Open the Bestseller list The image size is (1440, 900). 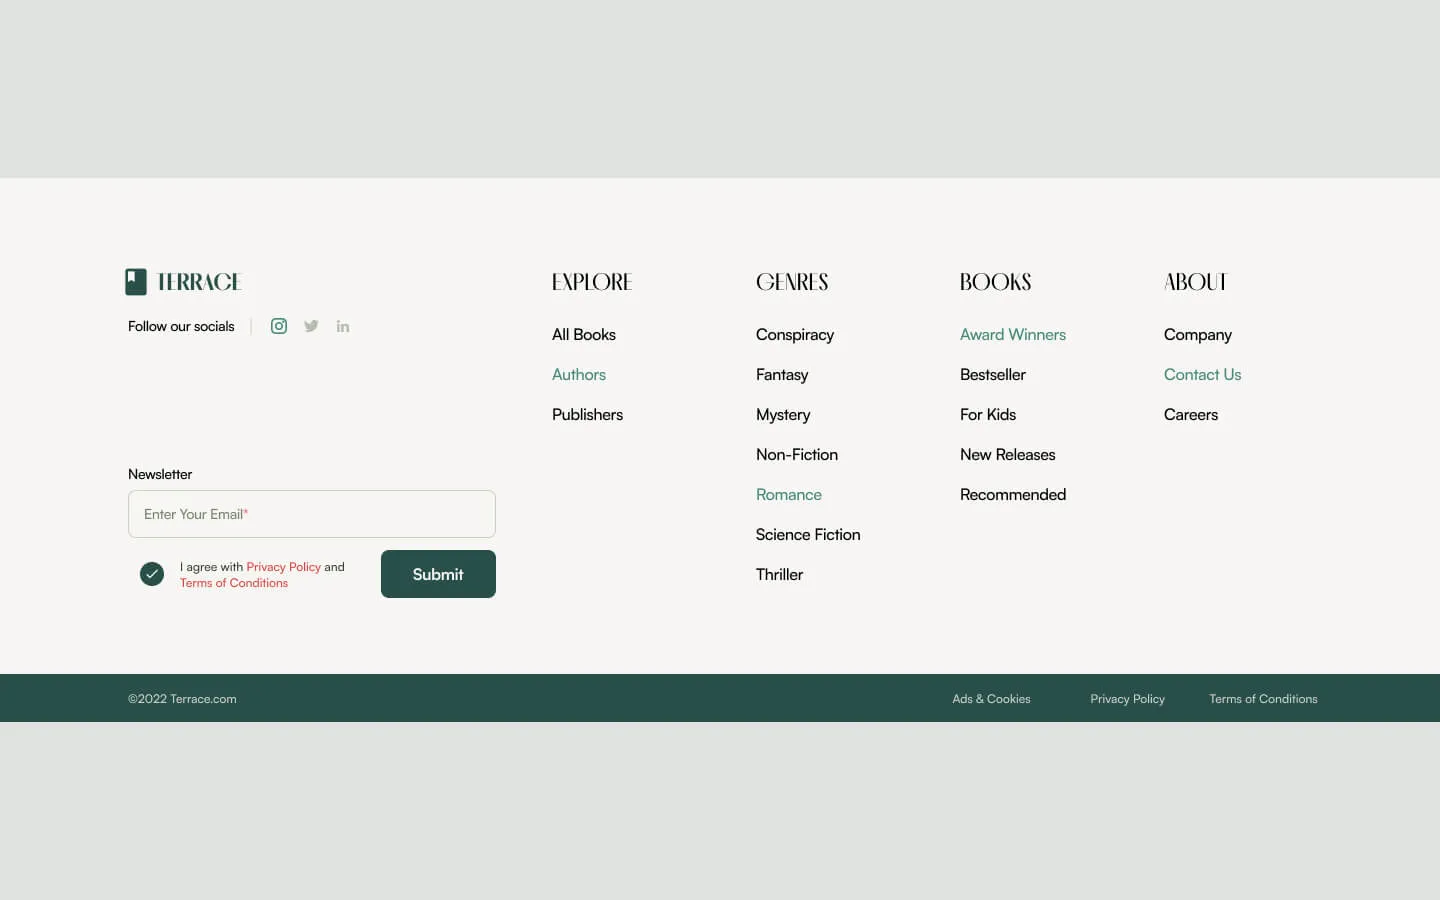(x=993, y=375)
